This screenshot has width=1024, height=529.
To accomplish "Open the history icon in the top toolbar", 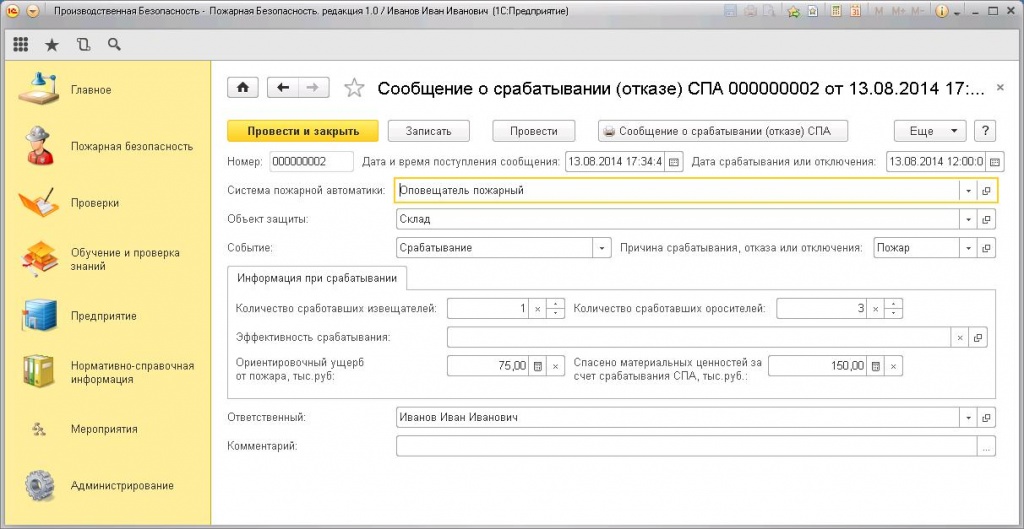I will click(x=82, y=45).
